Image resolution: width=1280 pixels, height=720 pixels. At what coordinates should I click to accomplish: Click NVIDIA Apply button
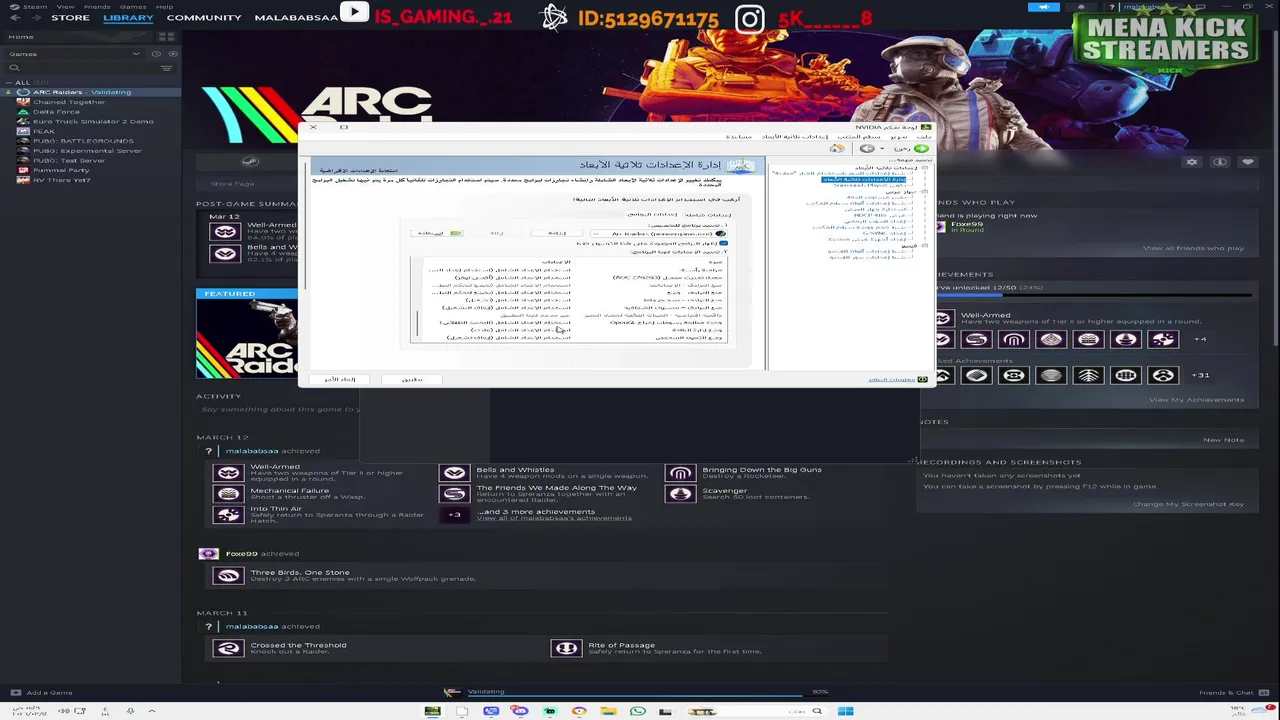412,379
